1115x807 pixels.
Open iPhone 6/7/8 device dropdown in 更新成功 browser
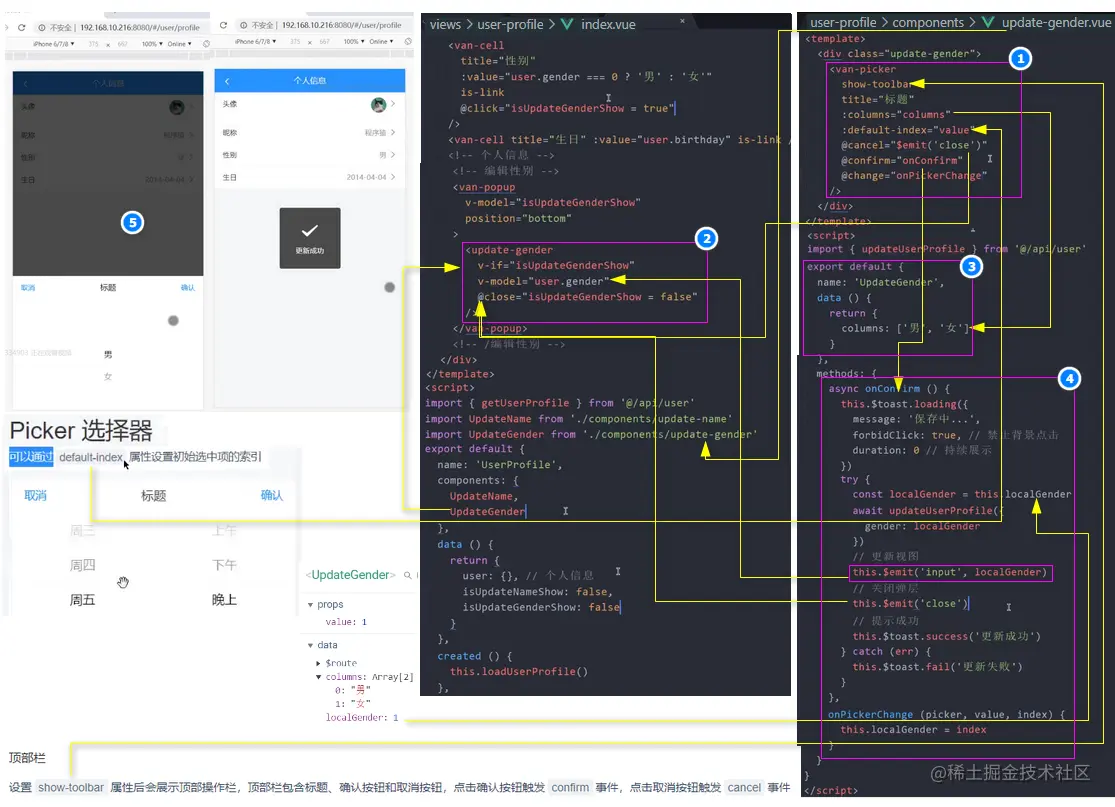coord(256,41)
